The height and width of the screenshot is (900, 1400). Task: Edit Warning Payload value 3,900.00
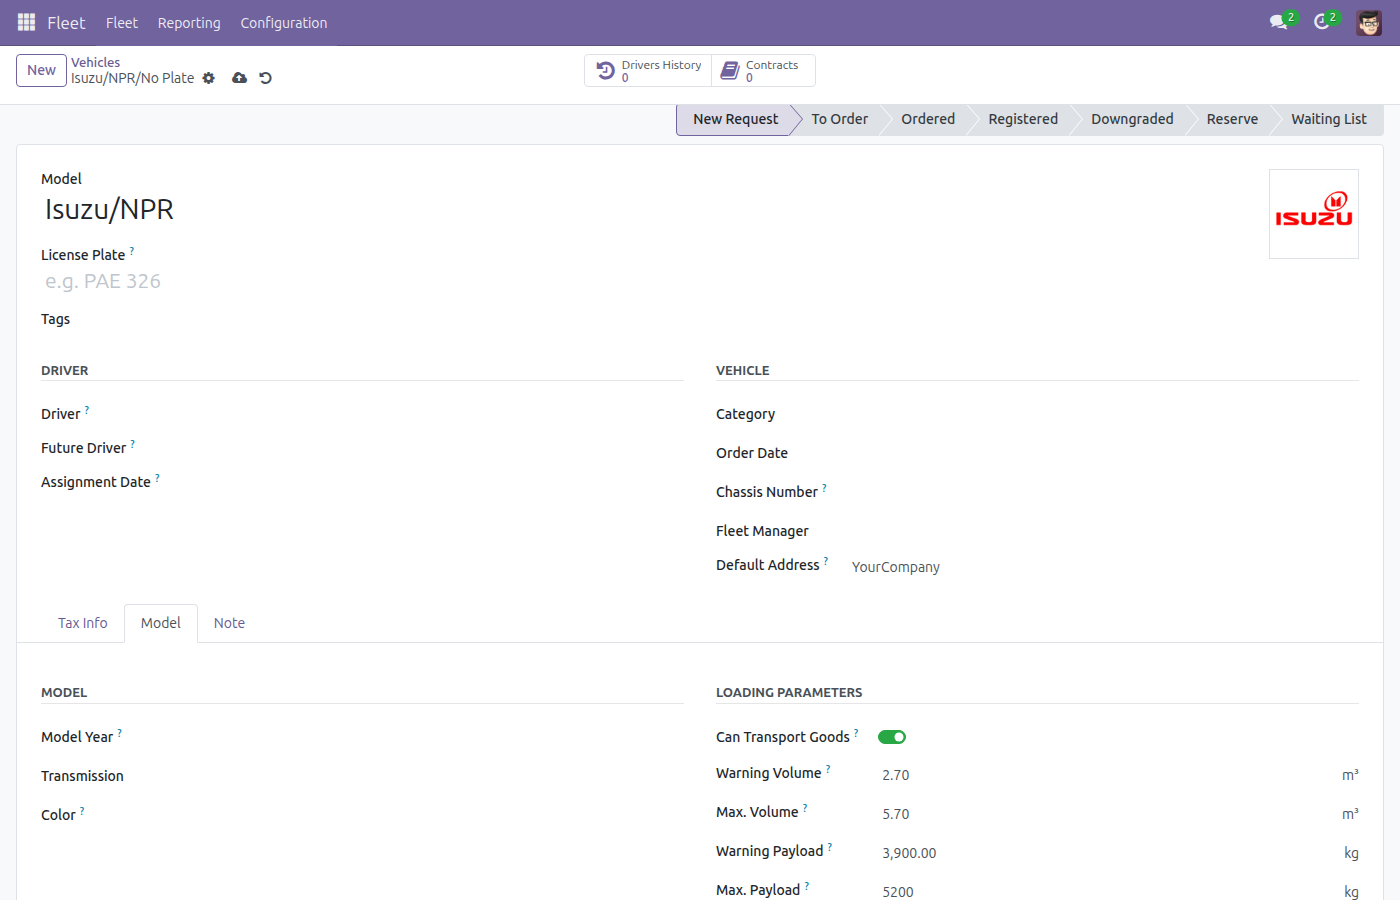pyautogui.click(x=1108, y=853)
